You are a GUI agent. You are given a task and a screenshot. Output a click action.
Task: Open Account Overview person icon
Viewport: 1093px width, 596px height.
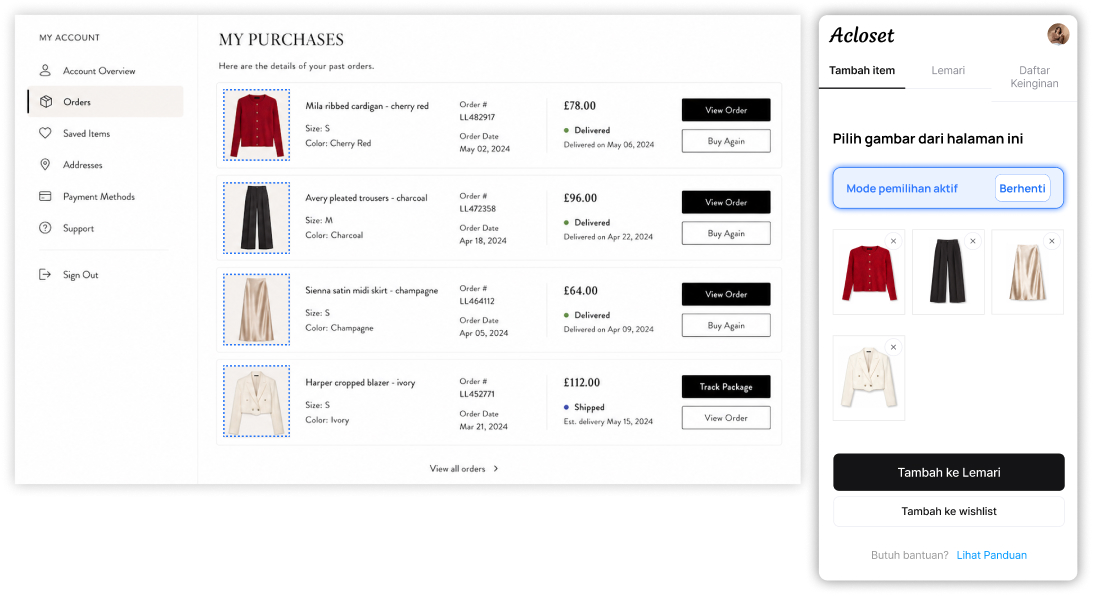45,70
